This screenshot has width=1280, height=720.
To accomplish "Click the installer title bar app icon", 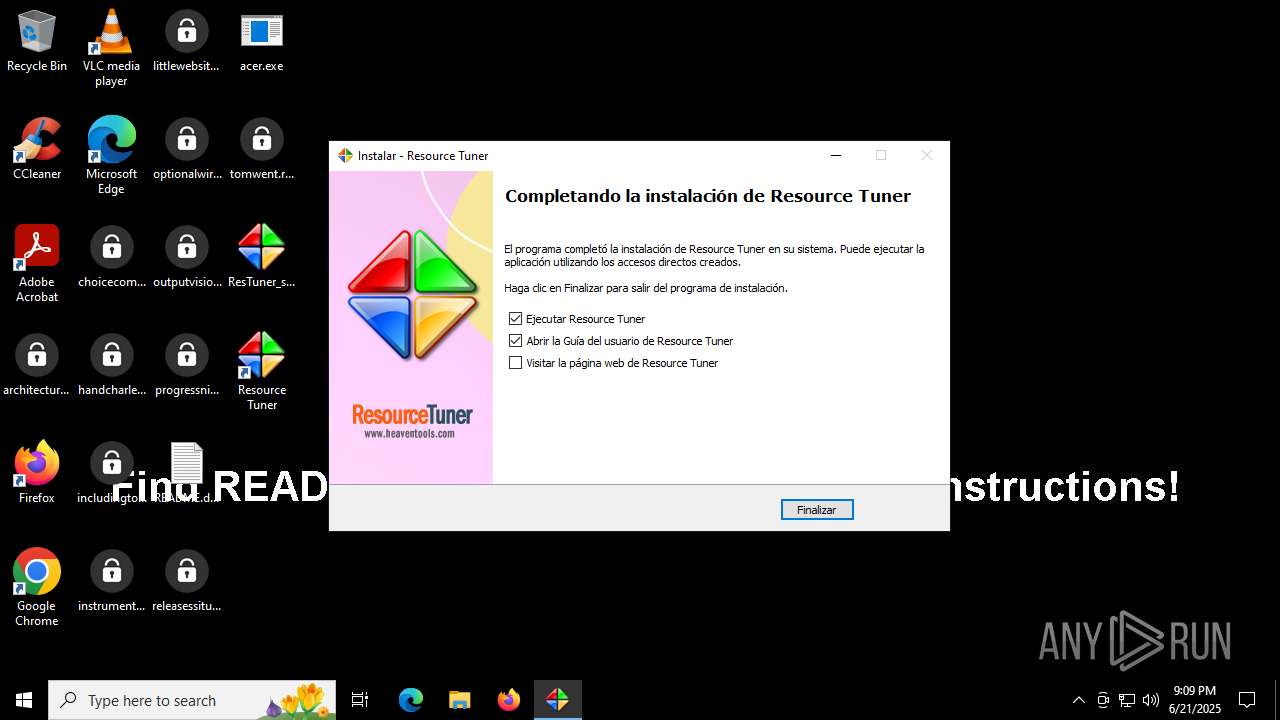I will point(345,156).
